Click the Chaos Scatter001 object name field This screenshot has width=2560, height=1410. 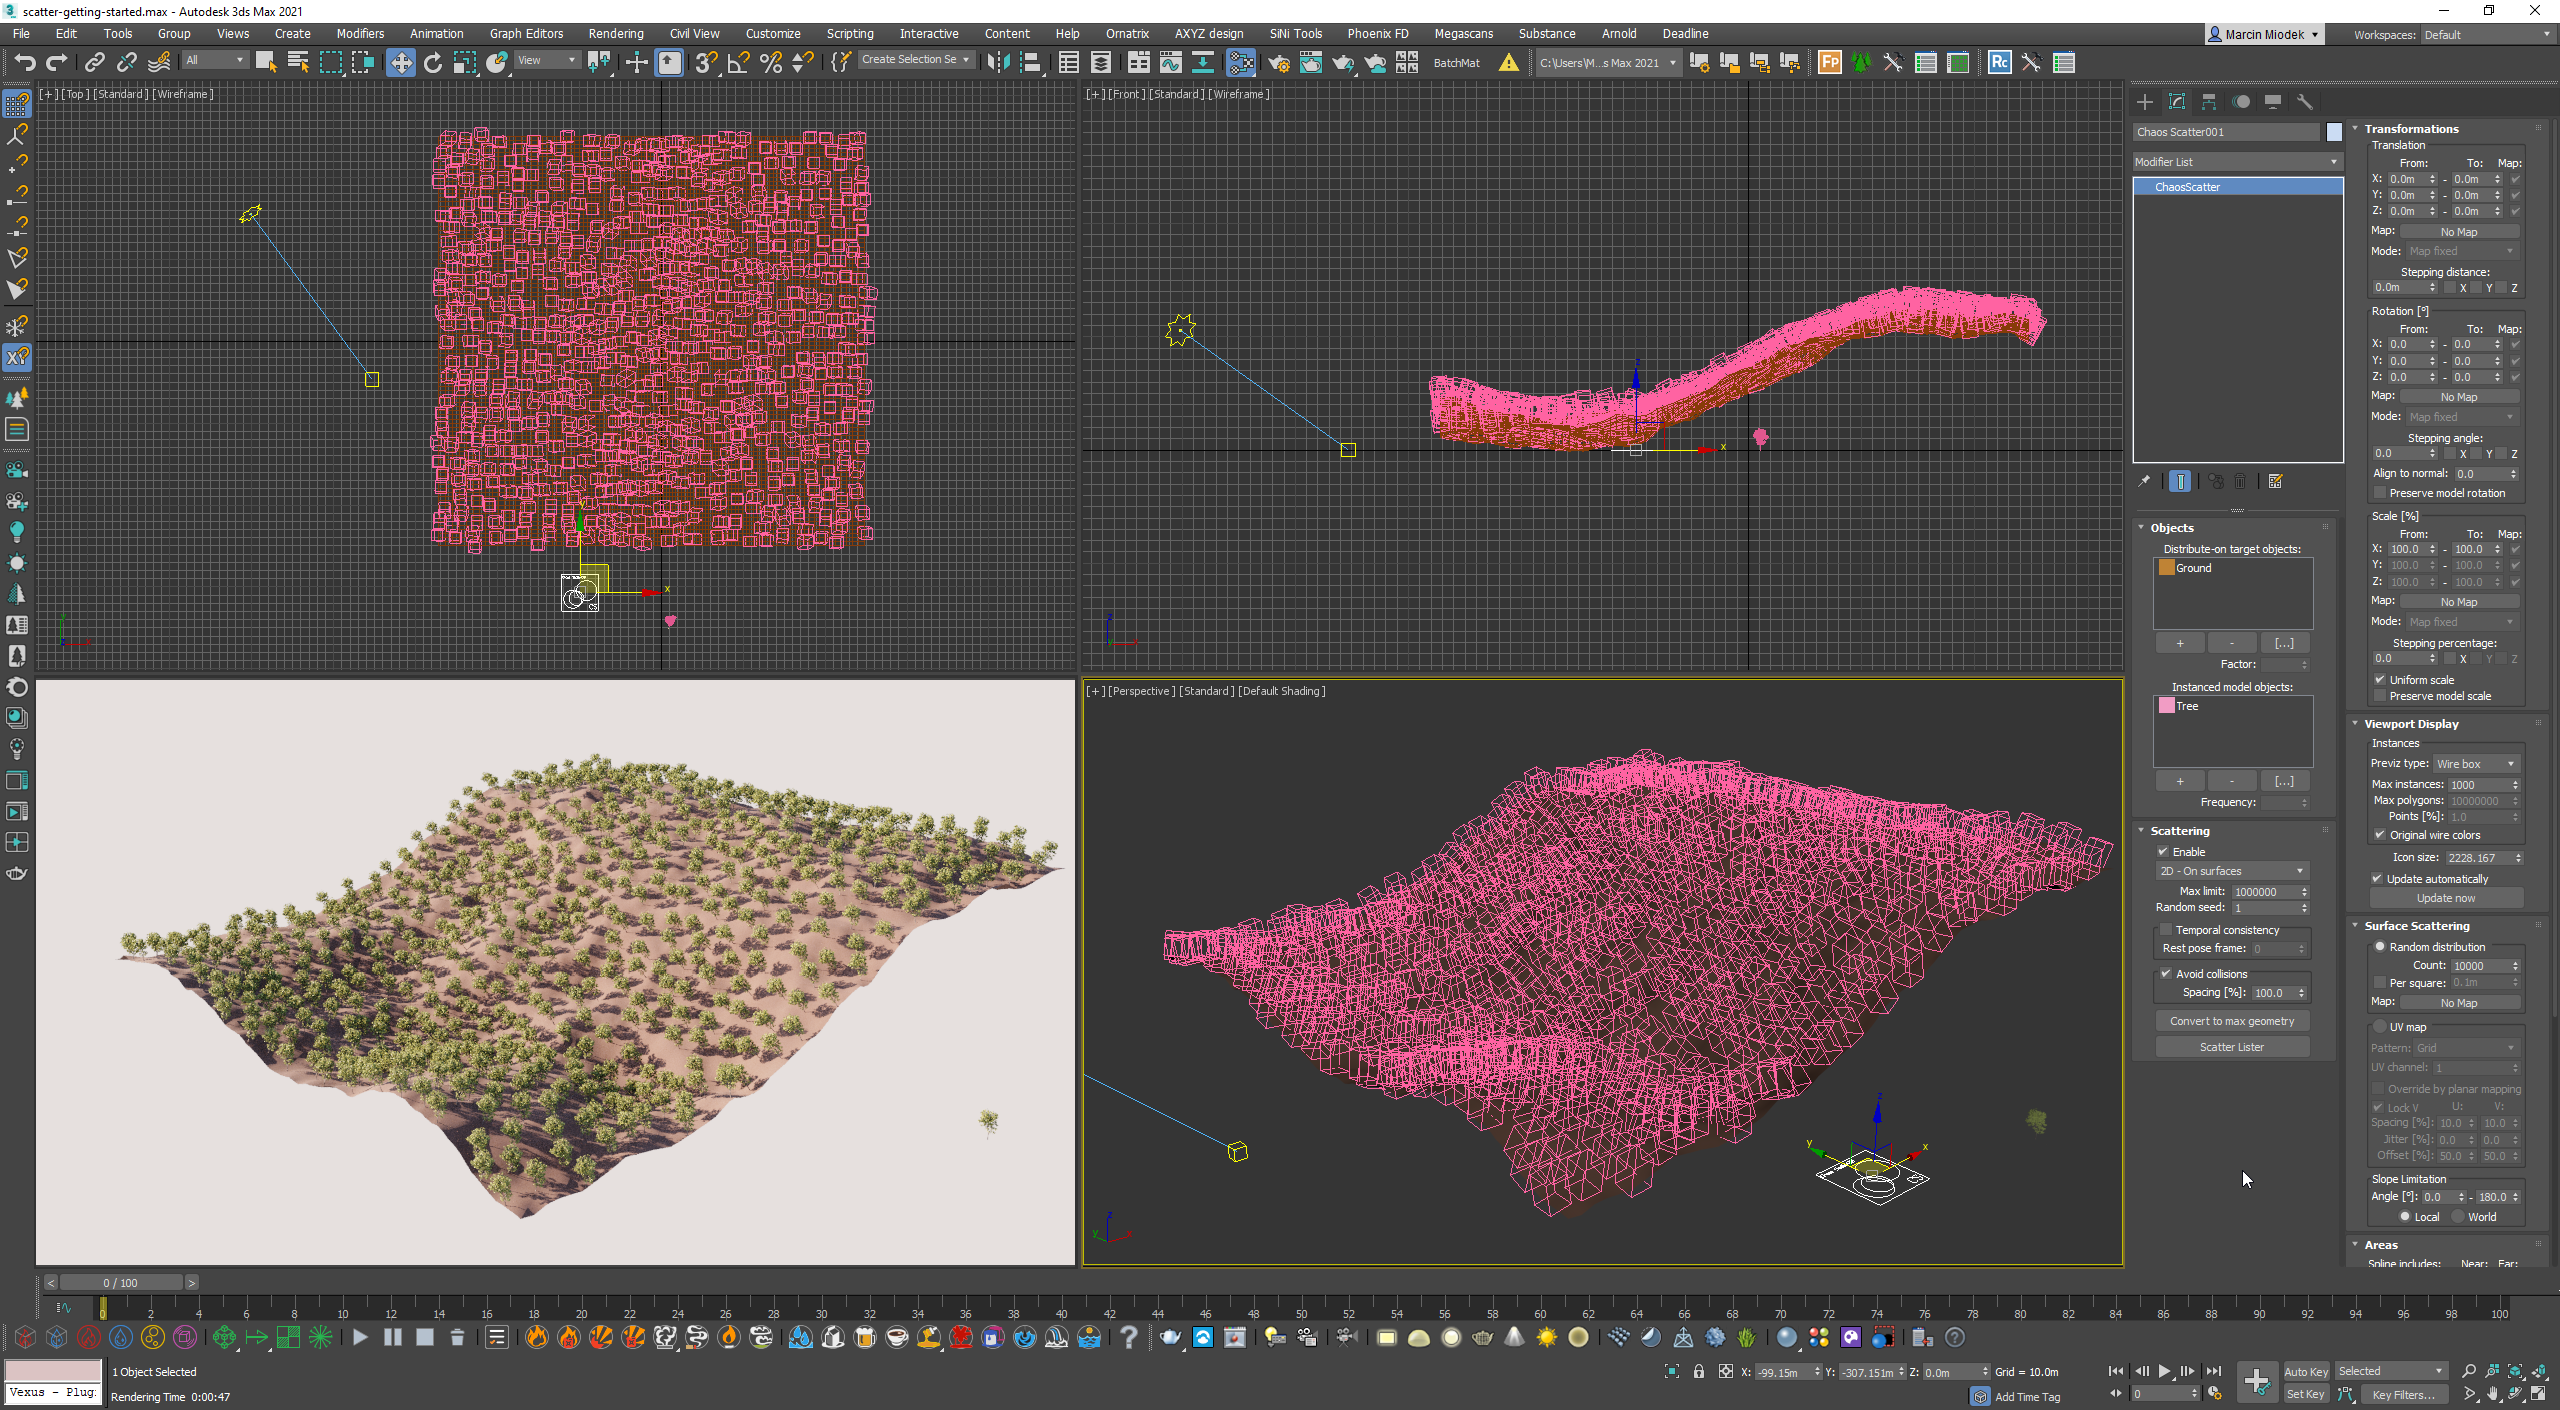[x=2226, y=132]
